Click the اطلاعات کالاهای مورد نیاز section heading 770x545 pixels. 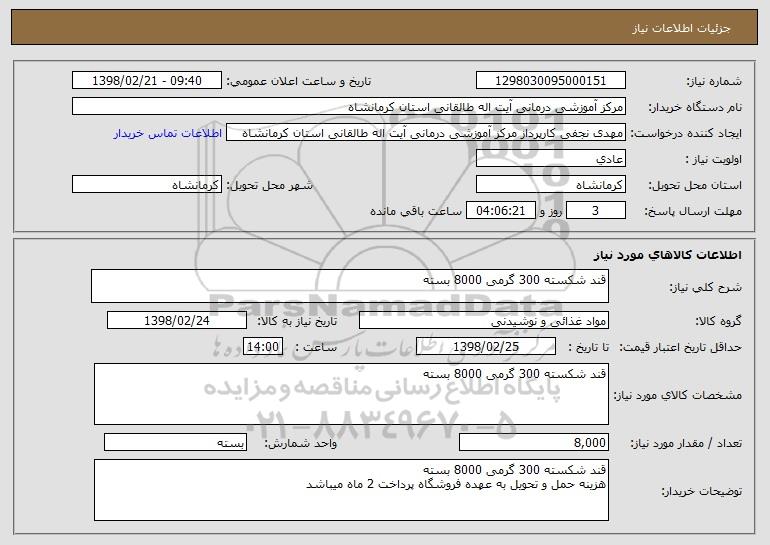click(667, 255)
